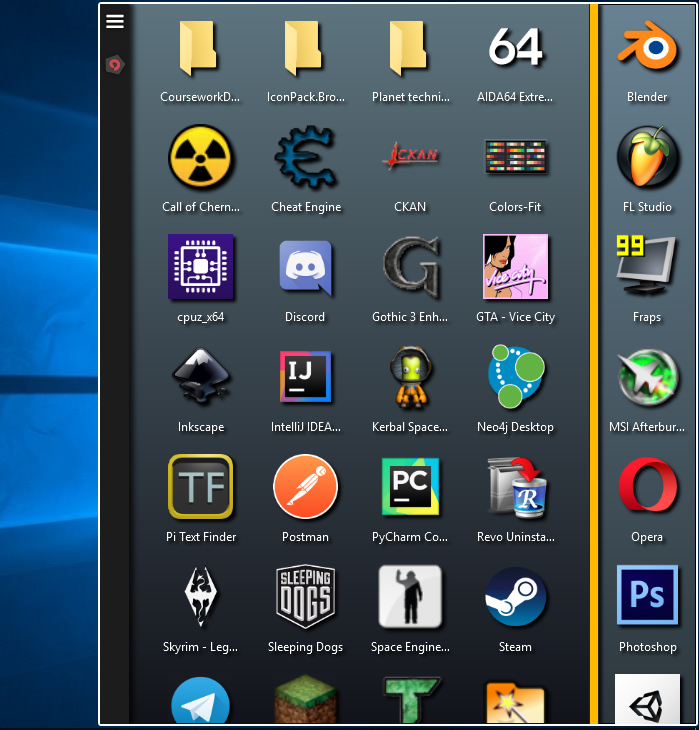699x730 pixels.
Task: Open the wand folder icon
Action: (515, 703)
